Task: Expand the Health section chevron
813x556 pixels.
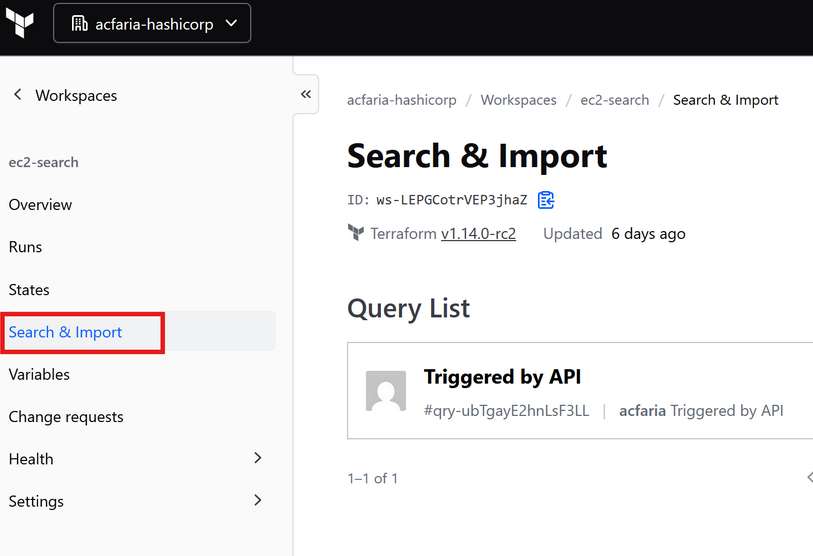Action: click(257, 458)
